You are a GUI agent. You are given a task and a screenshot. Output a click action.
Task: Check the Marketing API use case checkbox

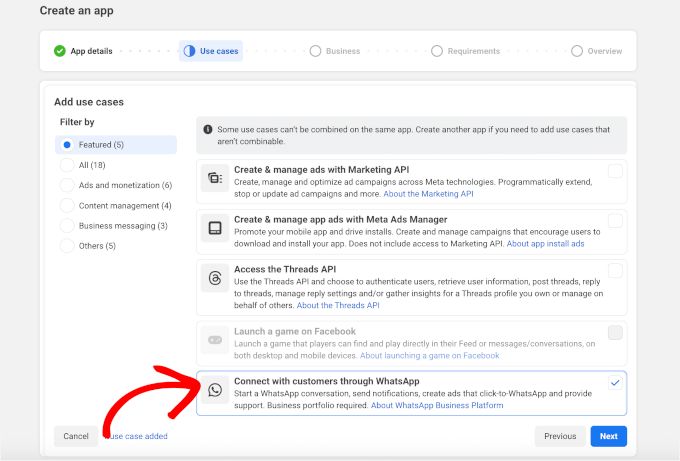point(615,171)
